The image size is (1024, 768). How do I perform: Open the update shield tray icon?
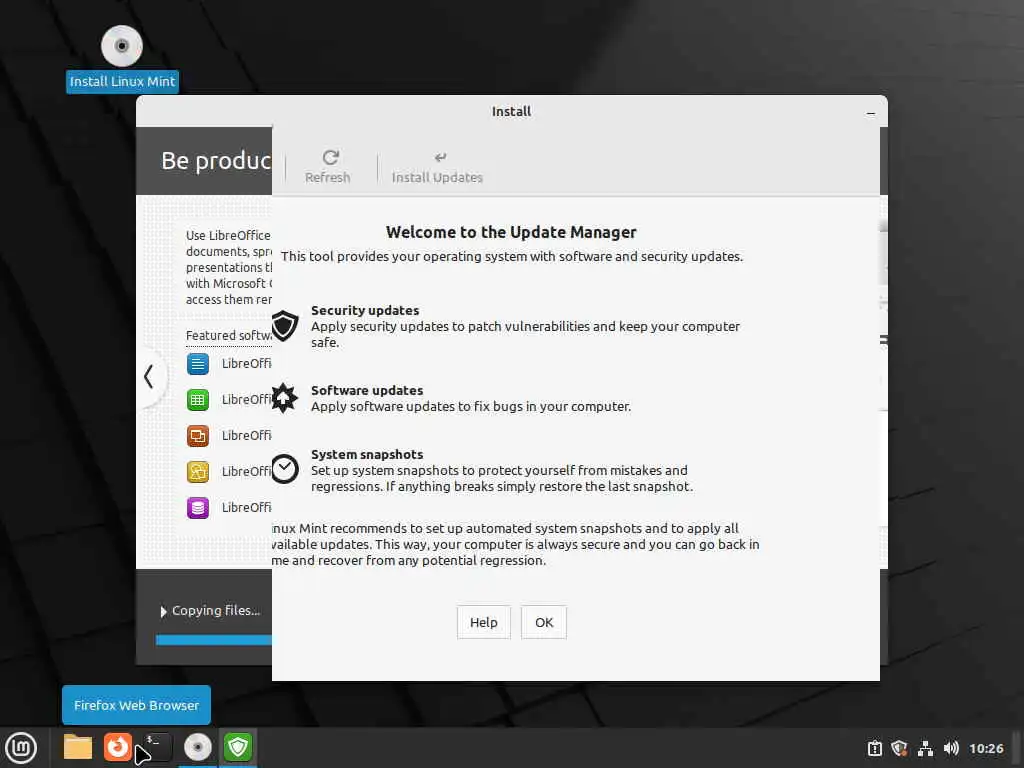coord(899,748)
